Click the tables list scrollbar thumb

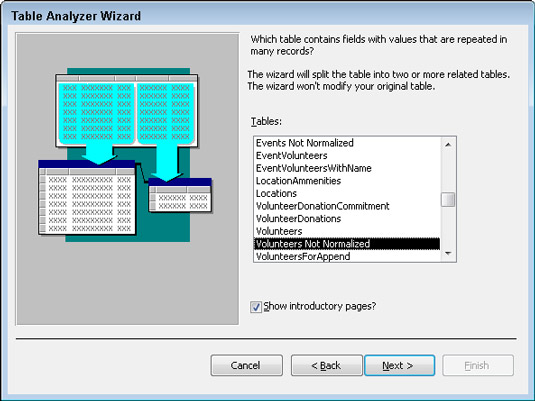(448, 200)
